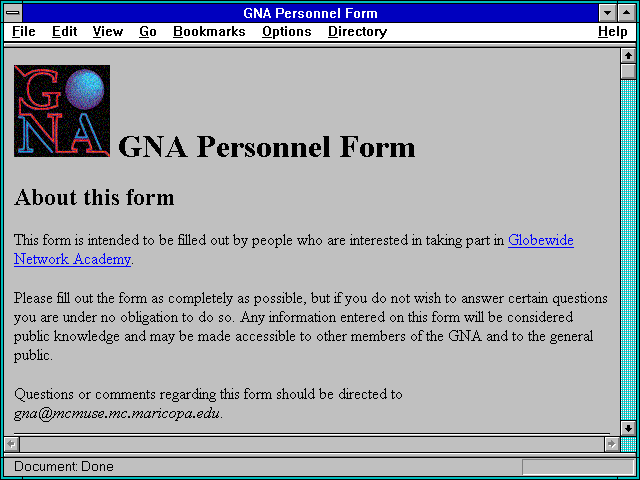Click the vertical scrollbar thumb
Image resolution: width=640 pixels, height=480 pixels.
[x=628, y=71]
